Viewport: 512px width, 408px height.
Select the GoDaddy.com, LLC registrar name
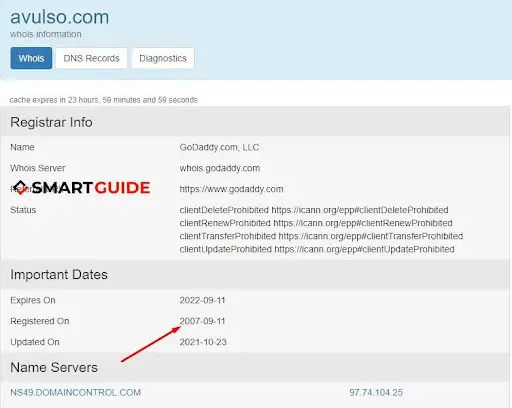(219, 147)
